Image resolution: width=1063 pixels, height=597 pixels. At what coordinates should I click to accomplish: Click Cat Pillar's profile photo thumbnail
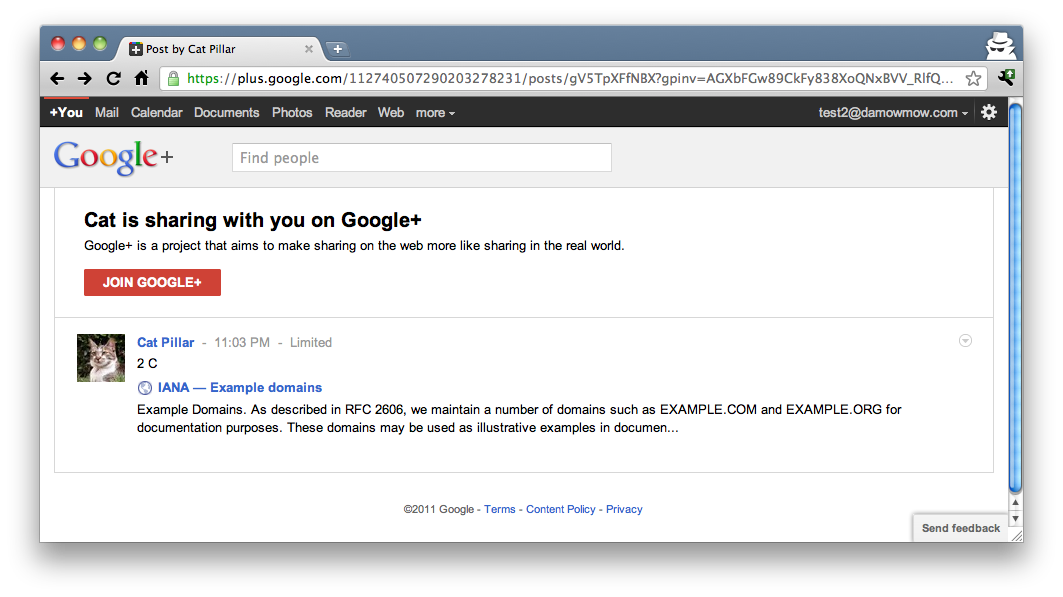pos(101,358)
